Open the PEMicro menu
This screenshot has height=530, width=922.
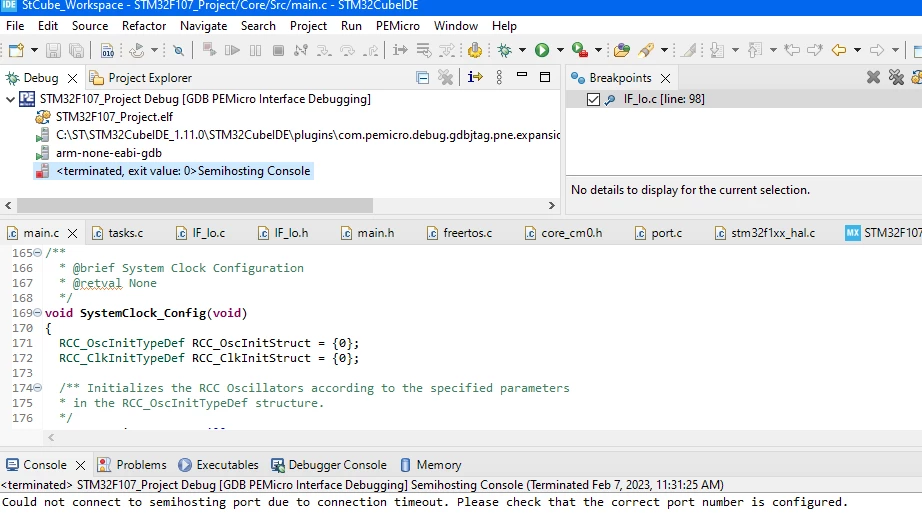tap(398, 26)
